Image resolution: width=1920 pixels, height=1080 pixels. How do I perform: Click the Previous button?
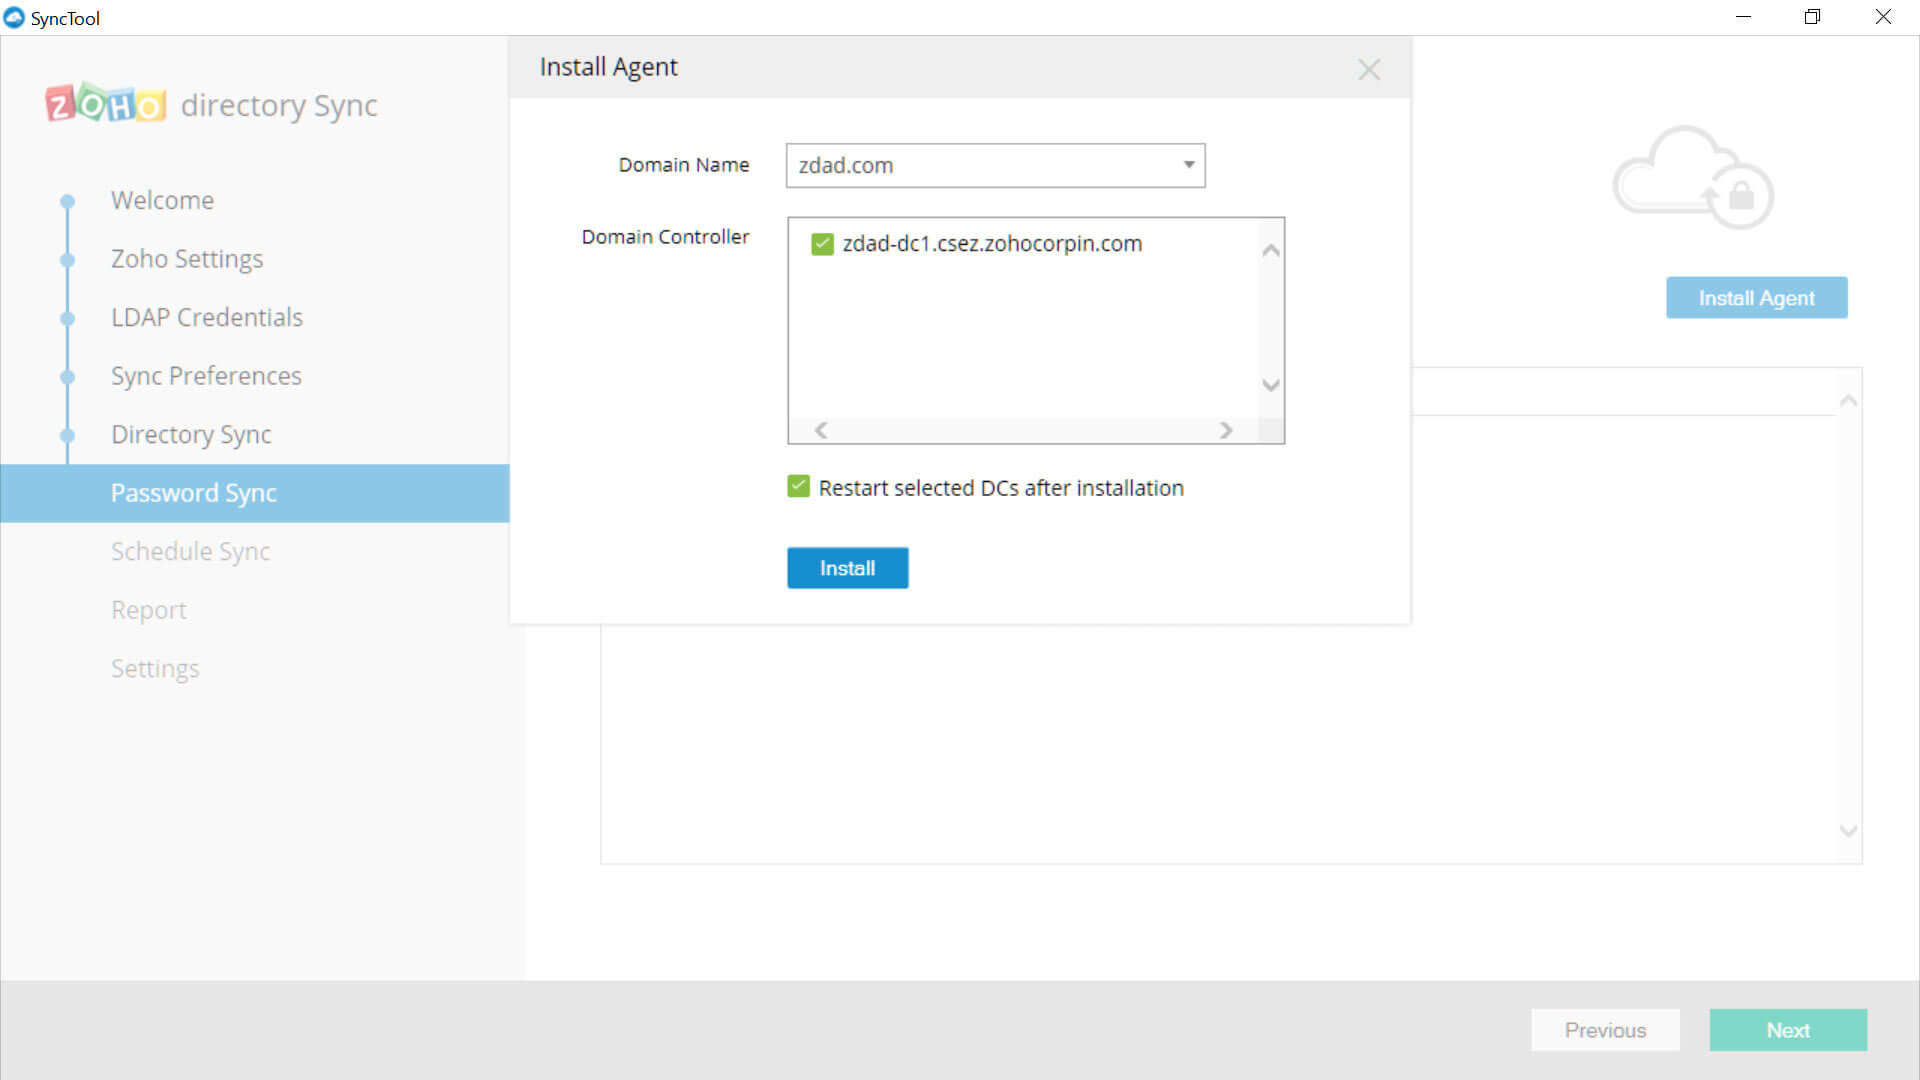click(x=1604, y=1030)
